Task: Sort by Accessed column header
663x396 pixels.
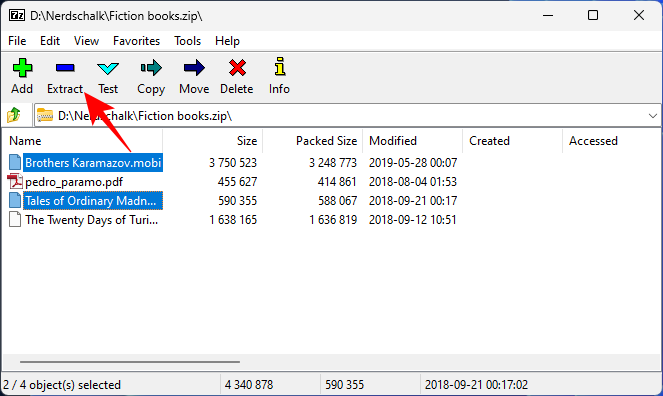Action: coord(612,141)
